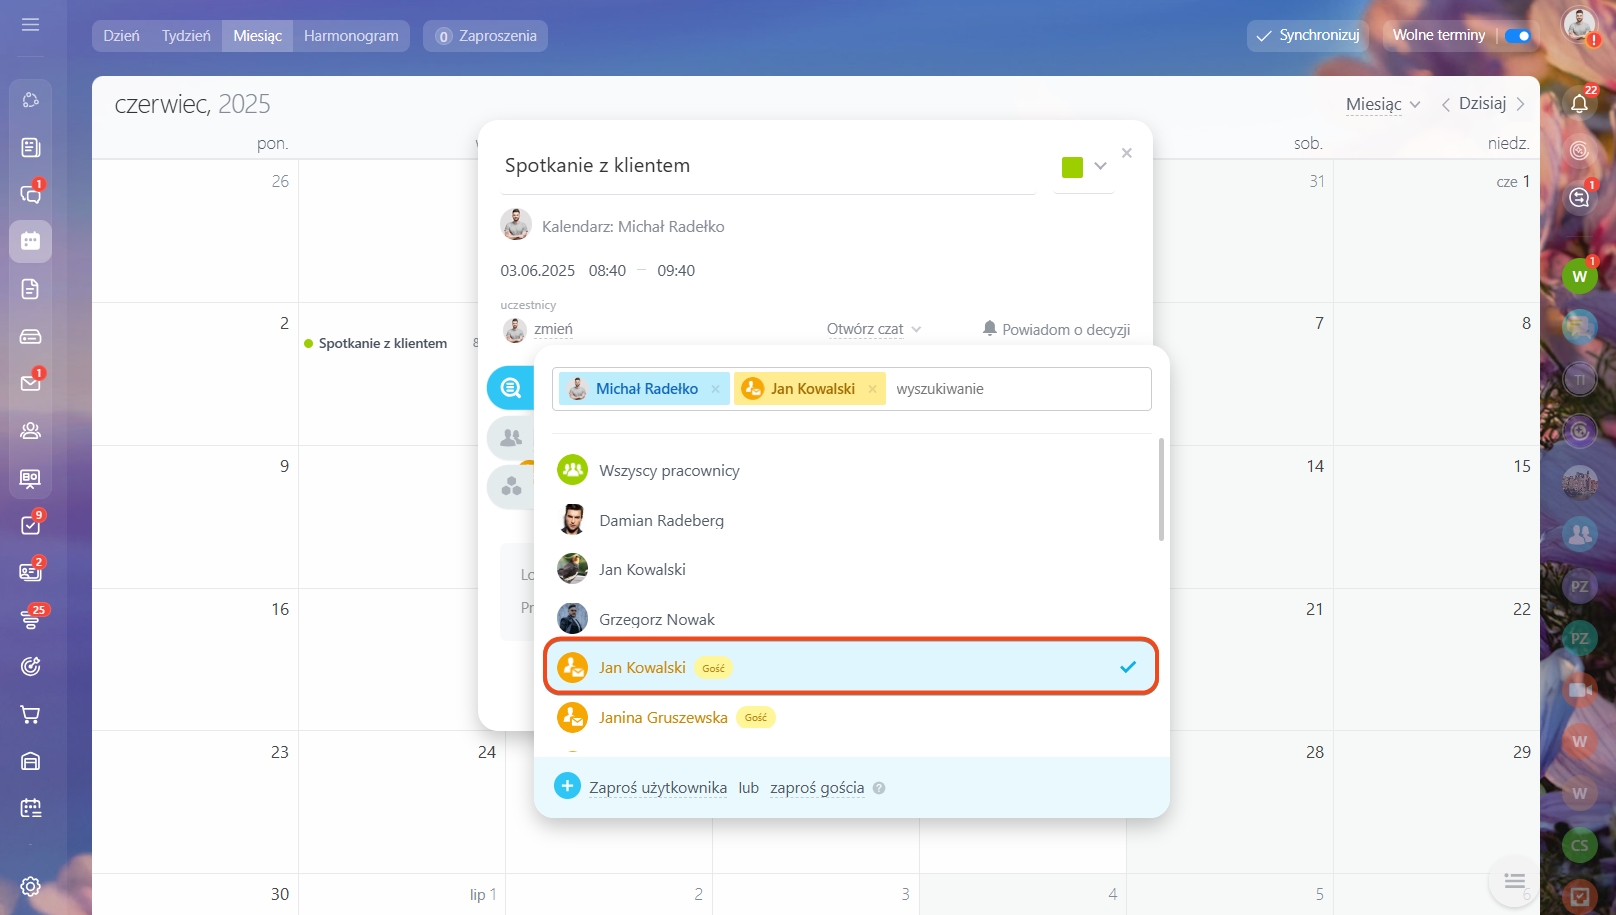Click zaproś gościa link

(x=817, y=788)
